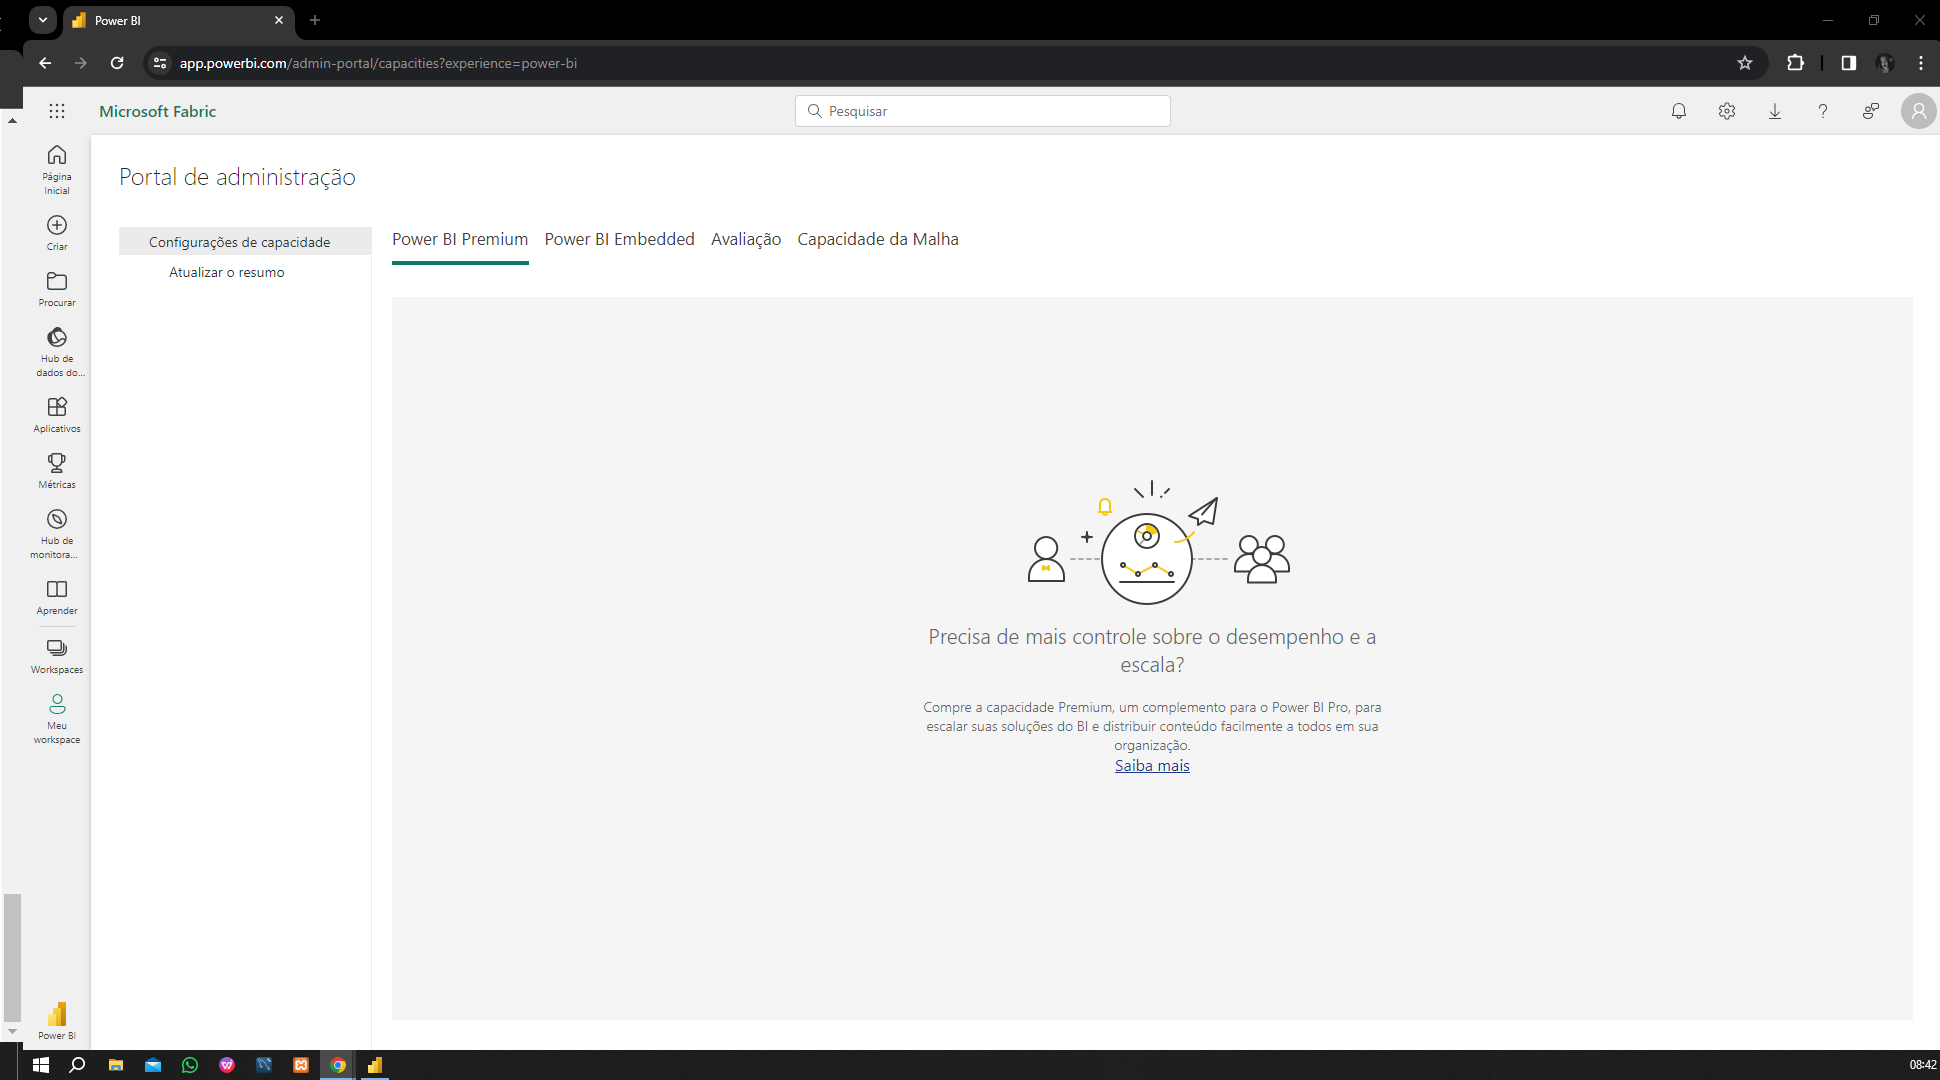Open File Explorer from taskbar
The height and width of the screenshot is (1080, 1940).
tap(116, 1065)
